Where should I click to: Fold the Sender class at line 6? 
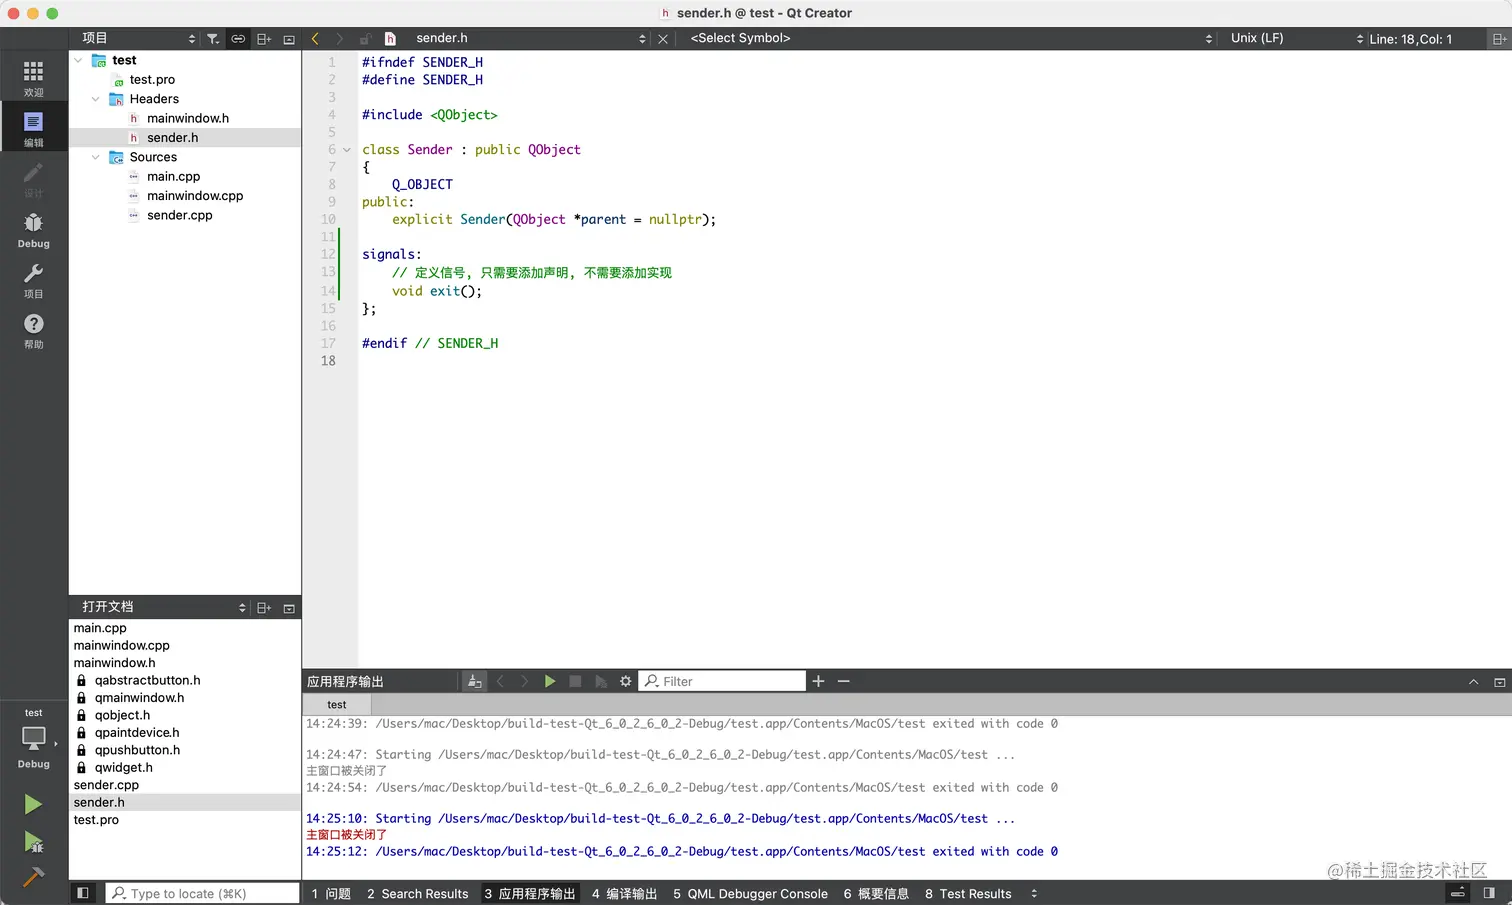(x=347, y=150)
